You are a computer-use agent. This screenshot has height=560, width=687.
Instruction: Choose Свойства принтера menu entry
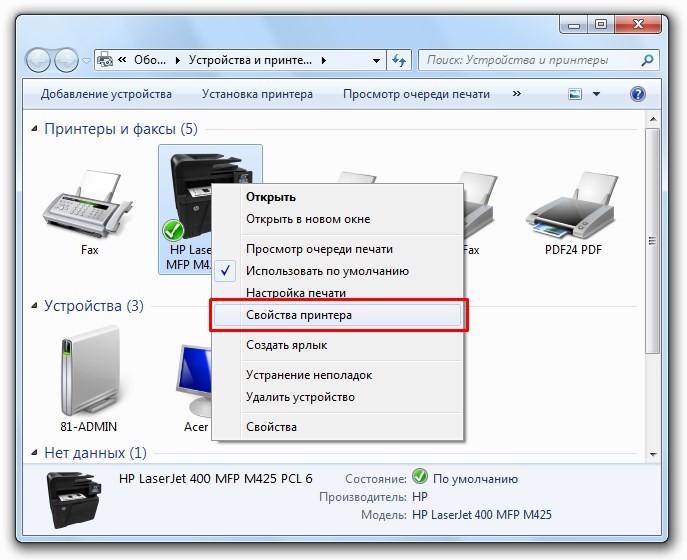point(337,315)
